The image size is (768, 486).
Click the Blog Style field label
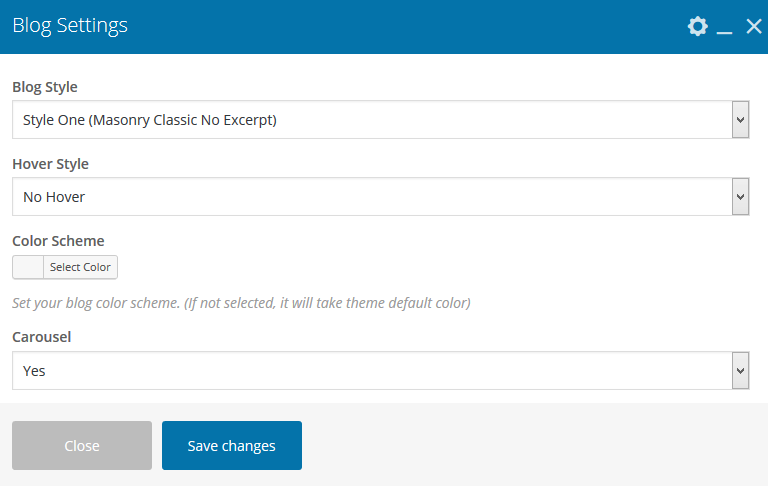(x=45, y=87)
